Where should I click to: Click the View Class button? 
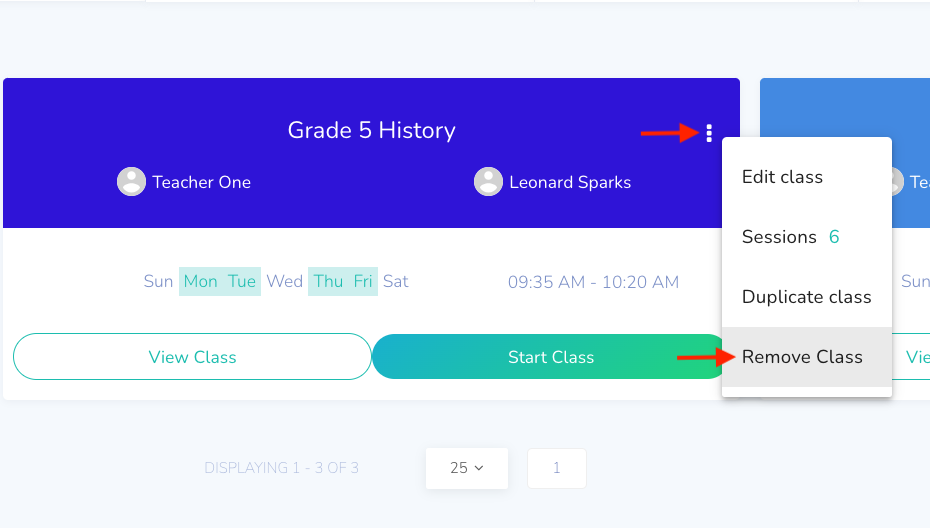click(x=192, y=357)
